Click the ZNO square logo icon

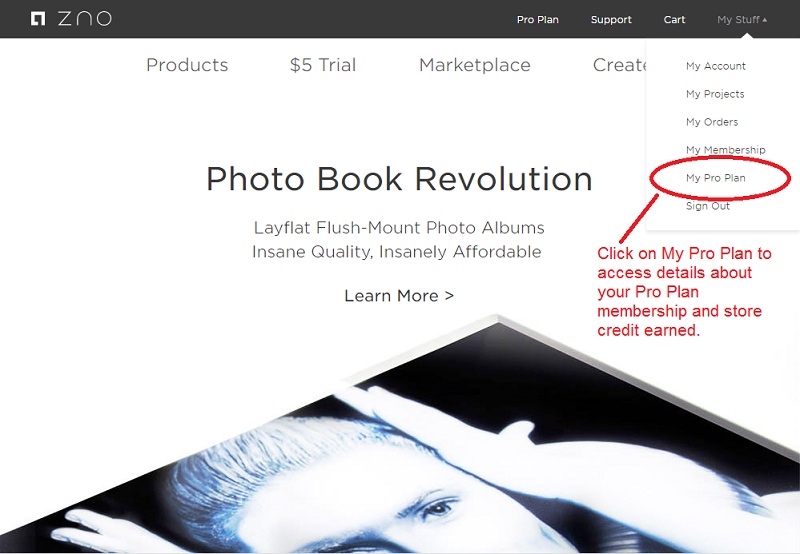pyautogui.click(x=38, y=19)
